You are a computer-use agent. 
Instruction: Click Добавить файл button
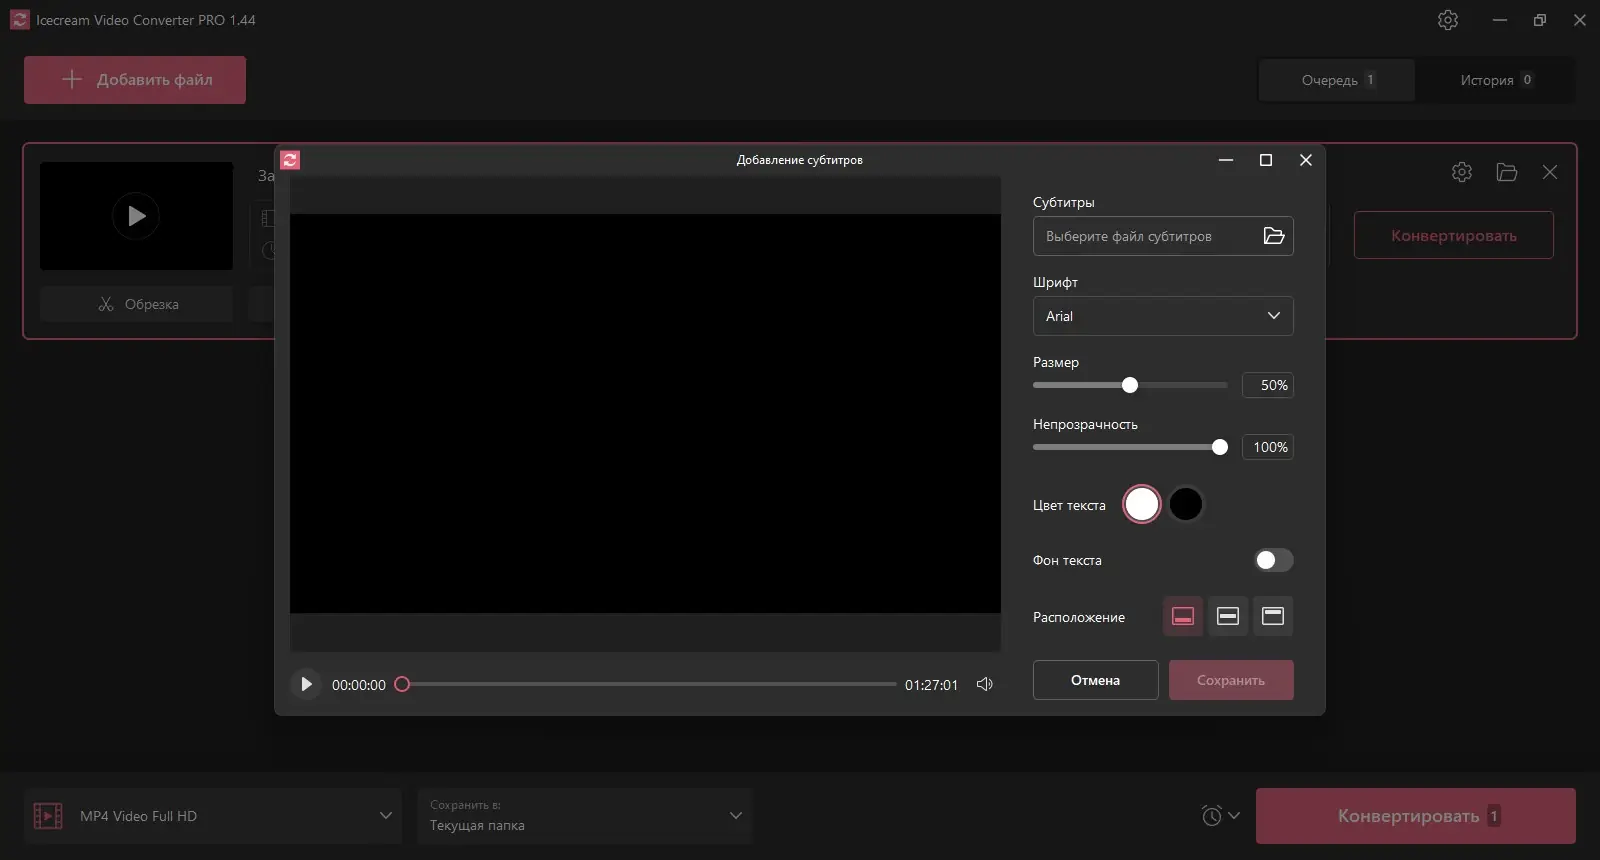coord(135,80)
